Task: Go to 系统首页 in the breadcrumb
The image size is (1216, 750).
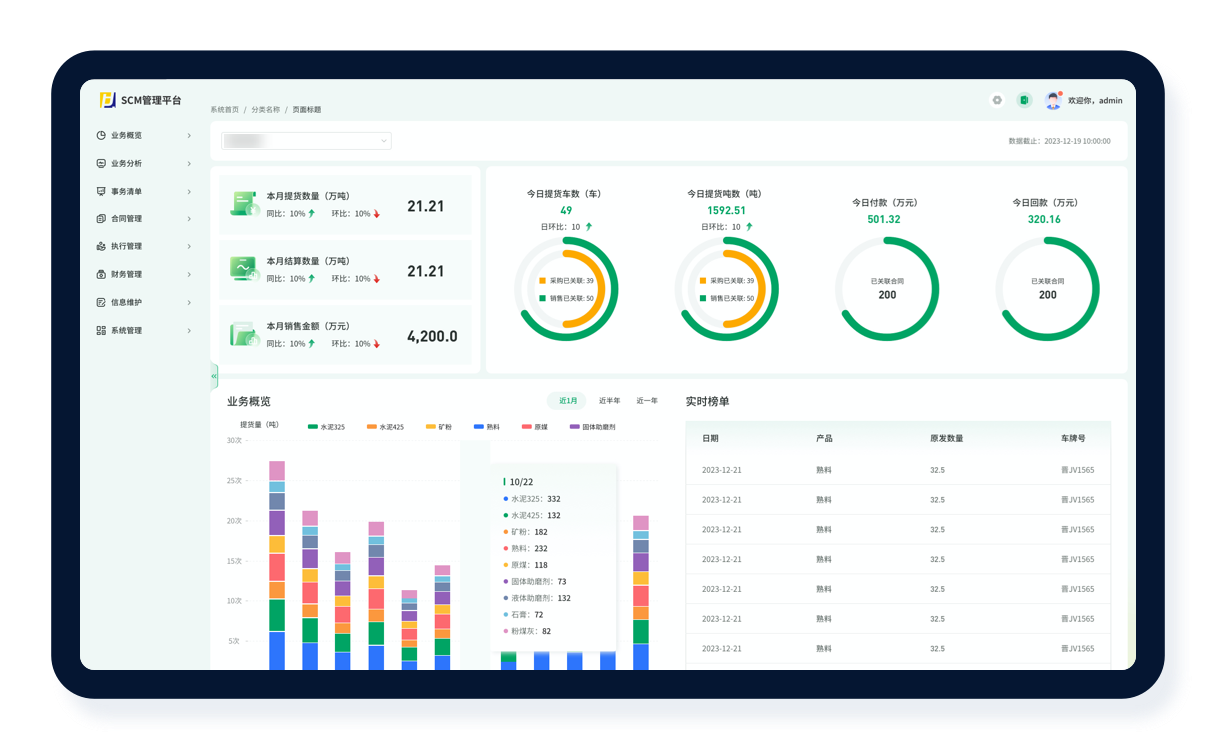Action: [224, 110]
